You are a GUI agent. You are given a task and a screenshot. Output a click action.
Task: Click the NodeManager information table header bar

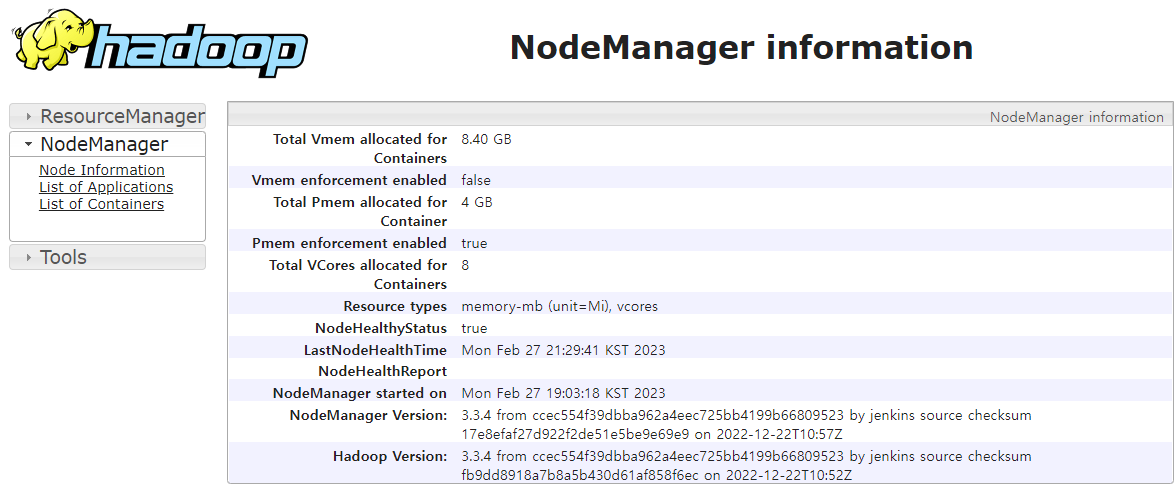click(x=701, y=115)
